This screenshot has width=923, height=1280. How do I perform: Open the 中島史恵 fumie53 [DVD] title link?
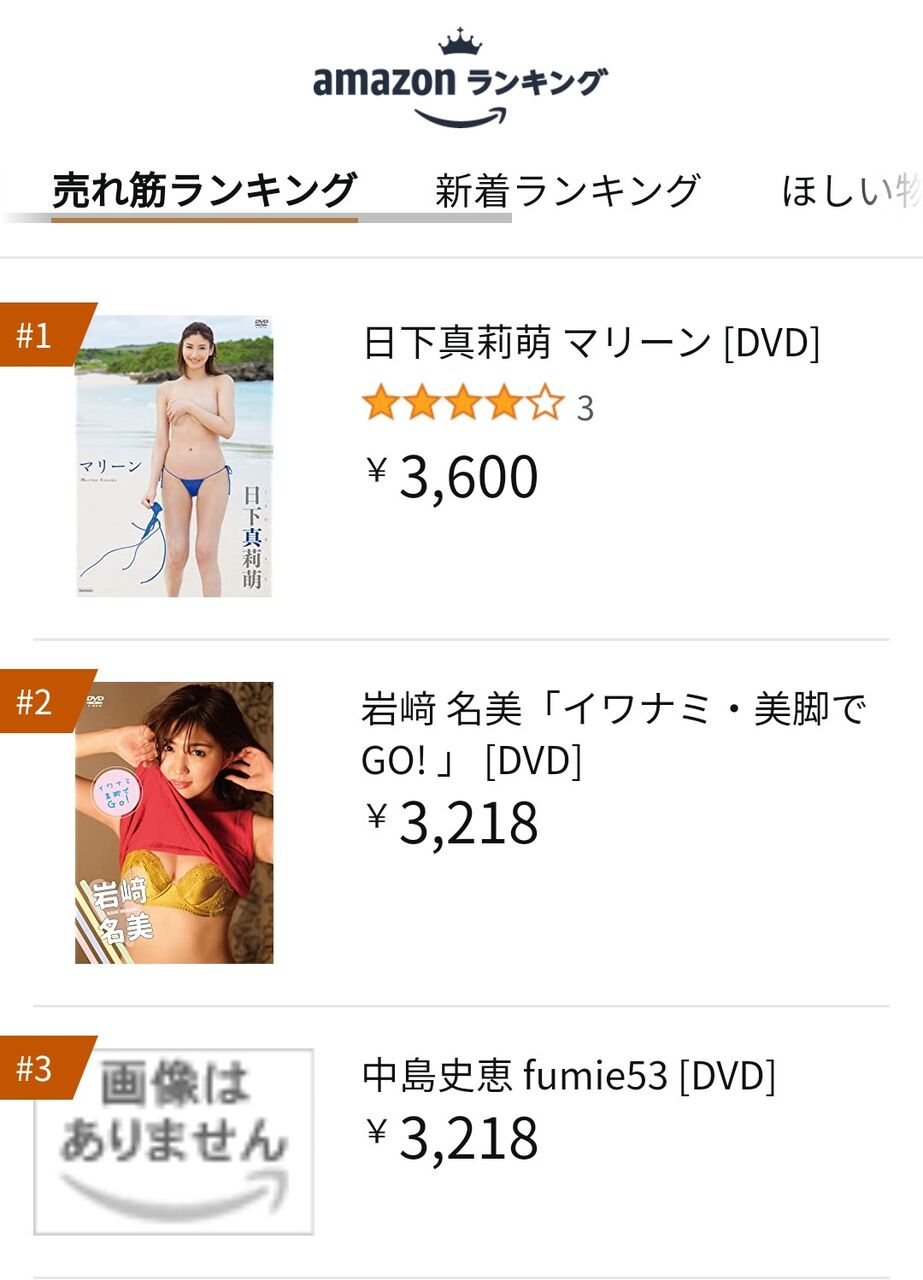569,1076
